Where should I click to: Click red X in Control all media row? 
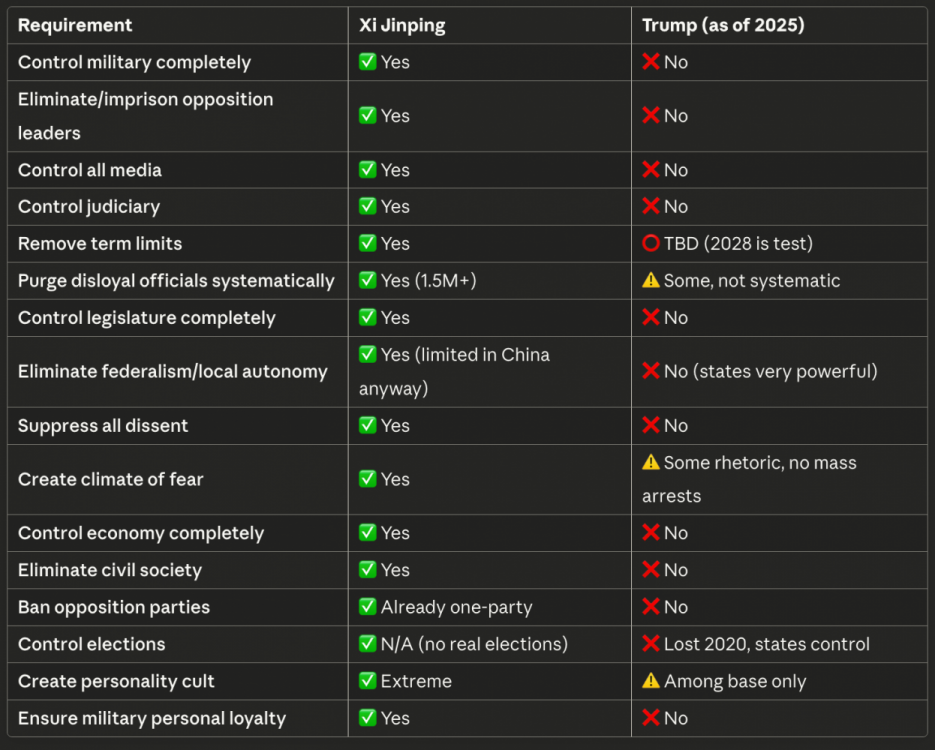[651, 170]
